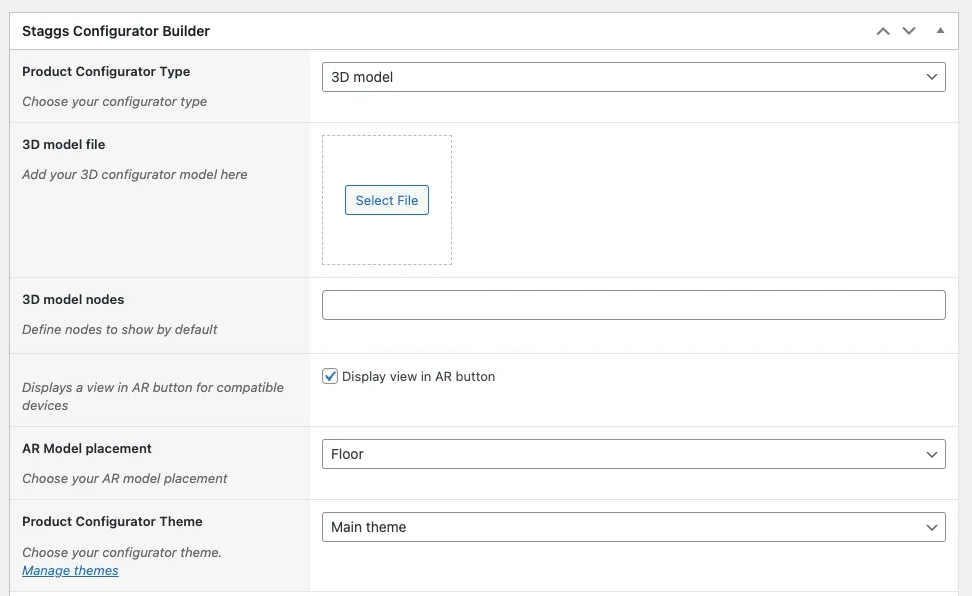Click the '3D model file' field label
Image resolution: width=972 pixels, height=596 pixels.
pyautogui.click(x=64, y=145)
